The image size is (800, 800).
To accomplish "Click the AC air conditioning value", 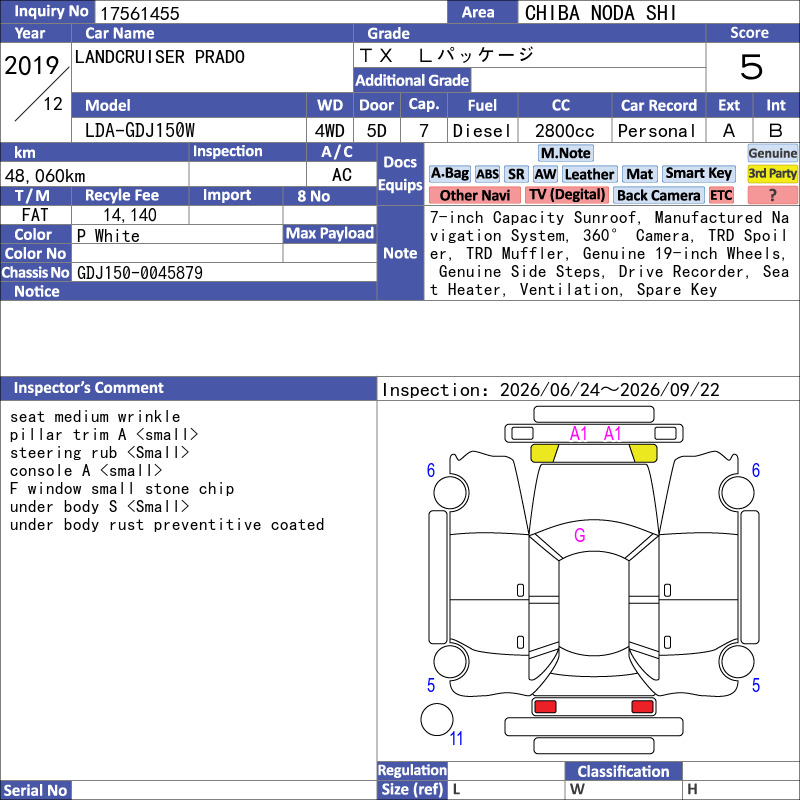I will tap(341, 175).
